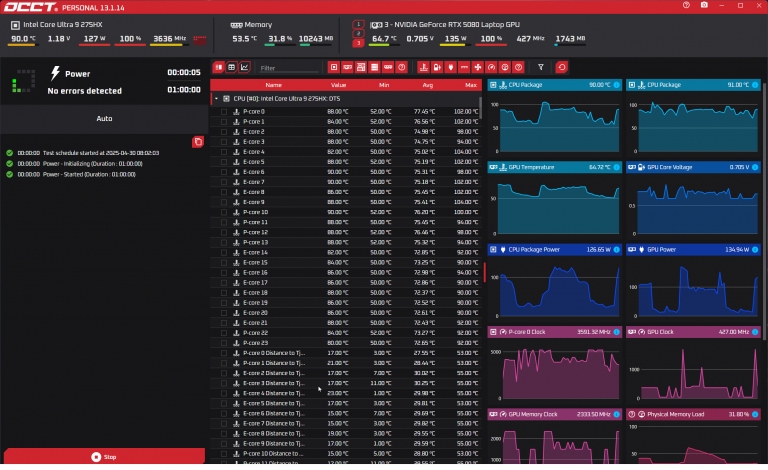Screen dimensions: 768x470
Task: Select the P-core 22 row
Action: click(345, 333)
